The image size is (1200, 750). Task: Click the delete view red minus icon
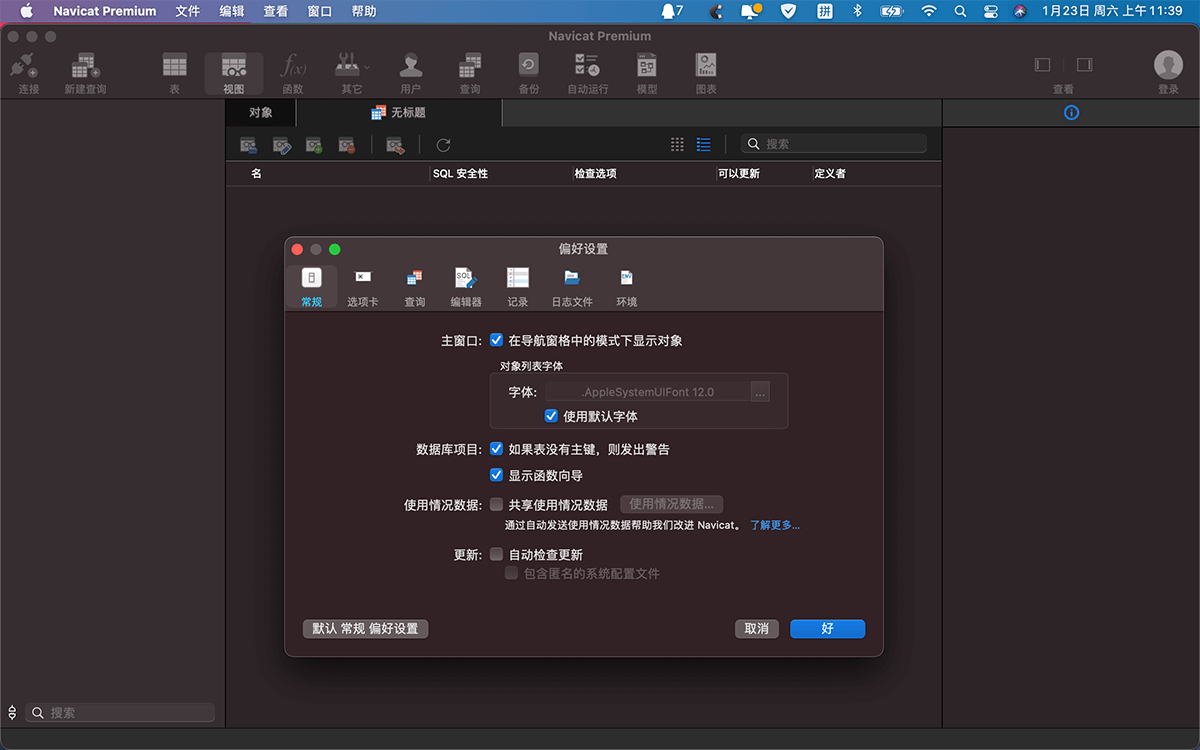coord(346,145)
